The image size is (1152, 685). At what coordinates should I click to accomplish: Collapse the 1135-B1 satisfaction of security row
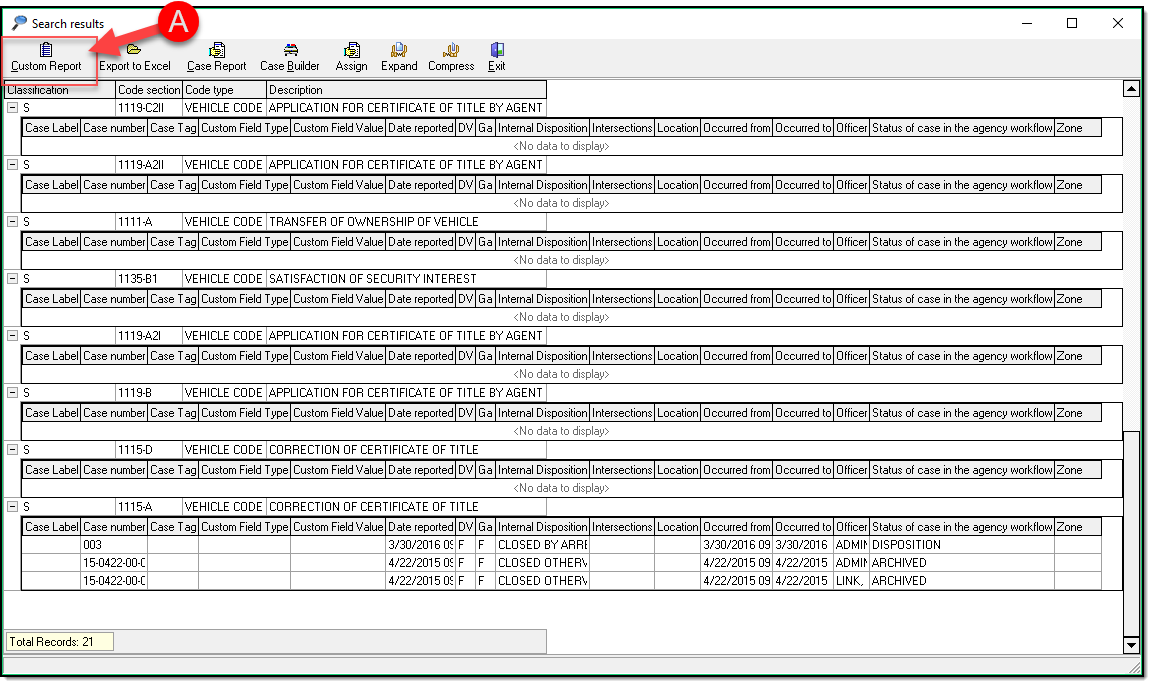coord(12,279)
